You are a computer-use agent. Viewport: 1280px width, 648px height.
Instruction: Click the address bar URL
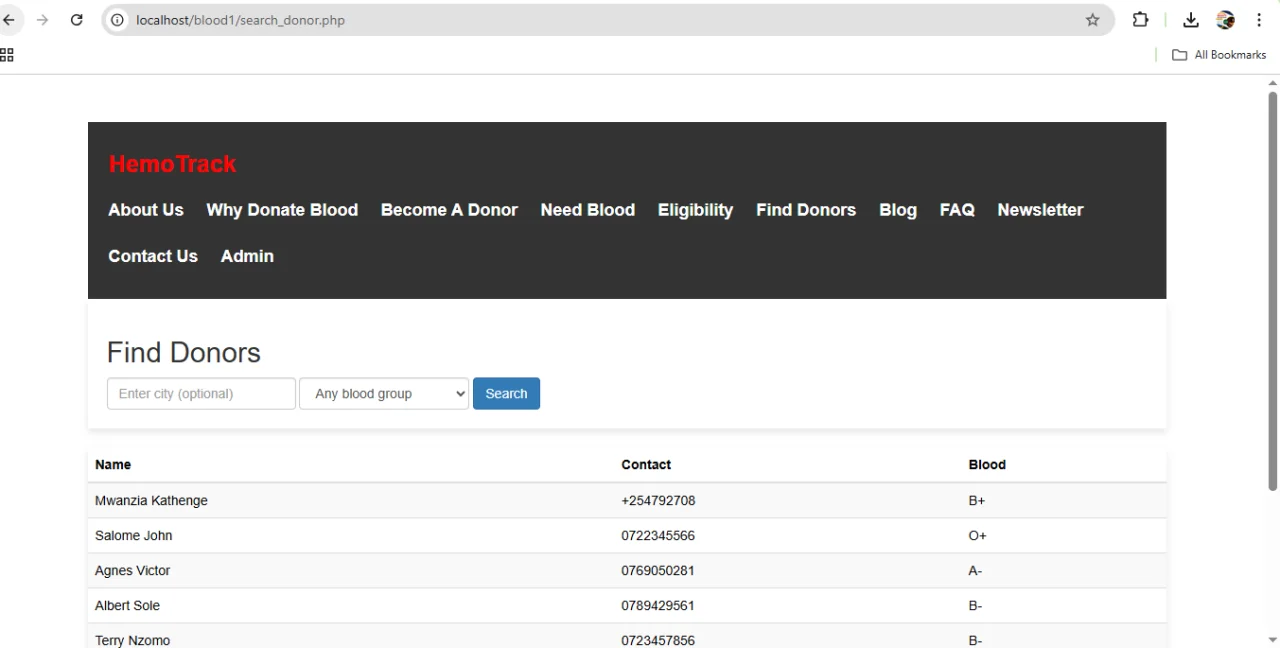[x=240, y=20]
